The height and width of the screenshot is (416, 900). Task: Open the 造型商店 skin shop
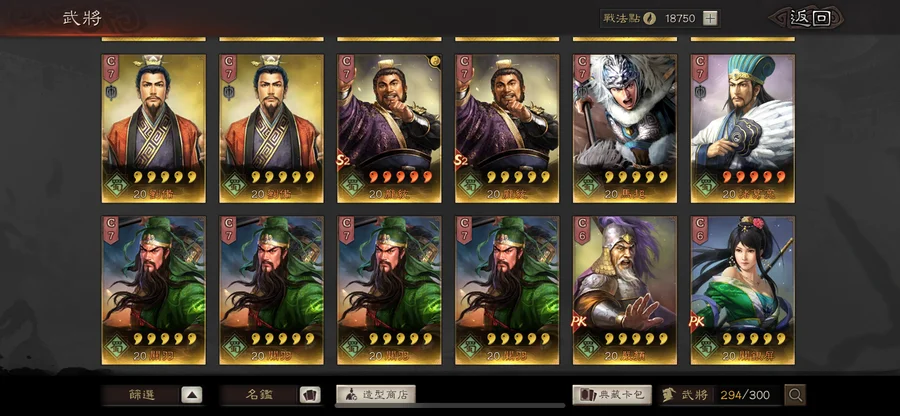point(375,394)
